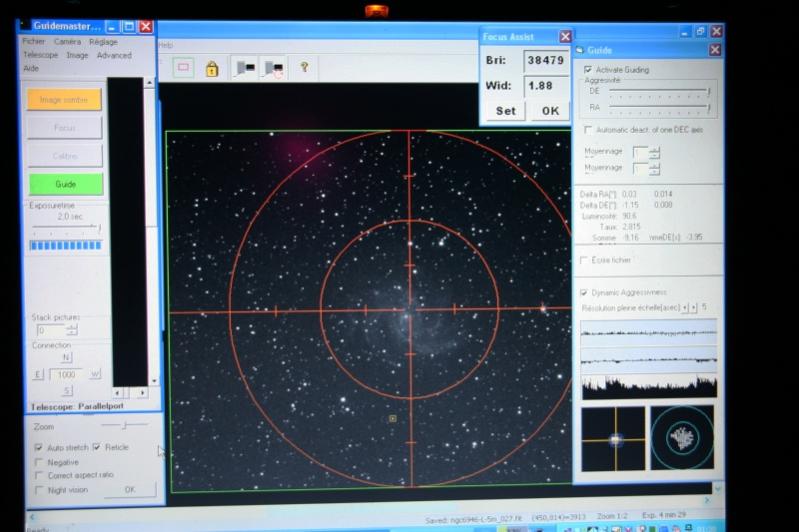799x532 pixels.
Task: Select the small yellow guide star box
Action: coord(392,418)
